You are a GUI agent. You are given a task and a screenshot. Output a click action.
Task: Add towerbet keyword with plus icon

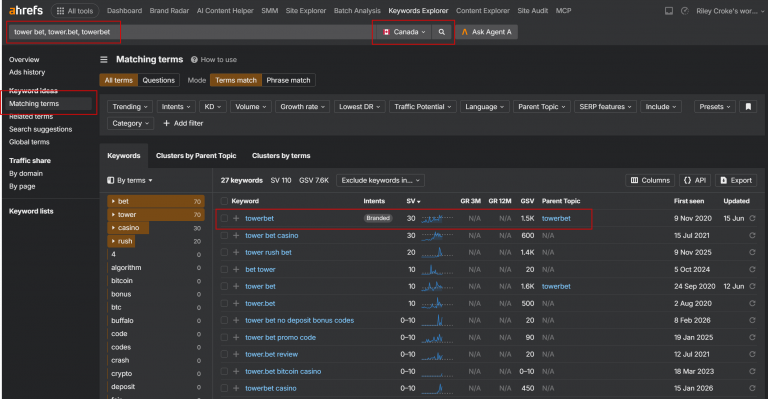tap(236, 218)
